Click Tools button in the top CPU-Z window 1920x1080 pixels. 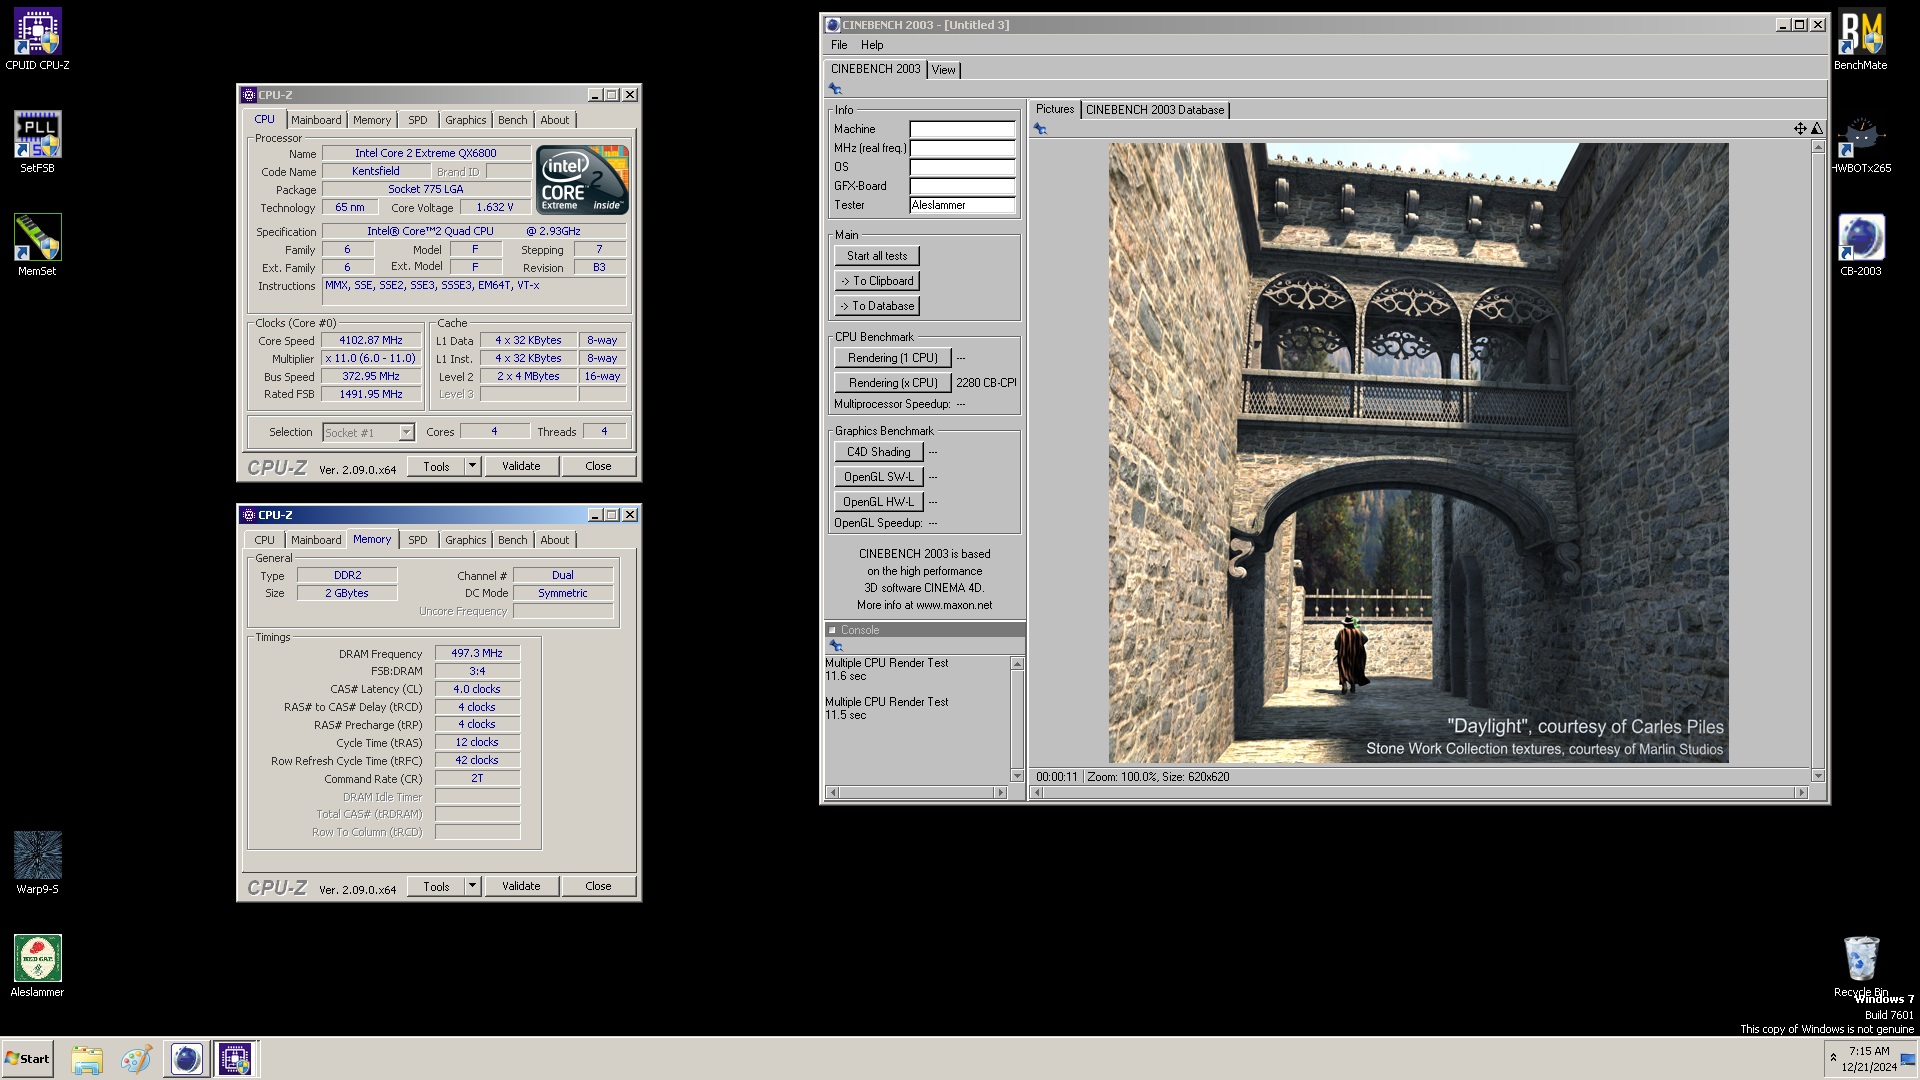(x=436, y=466)
